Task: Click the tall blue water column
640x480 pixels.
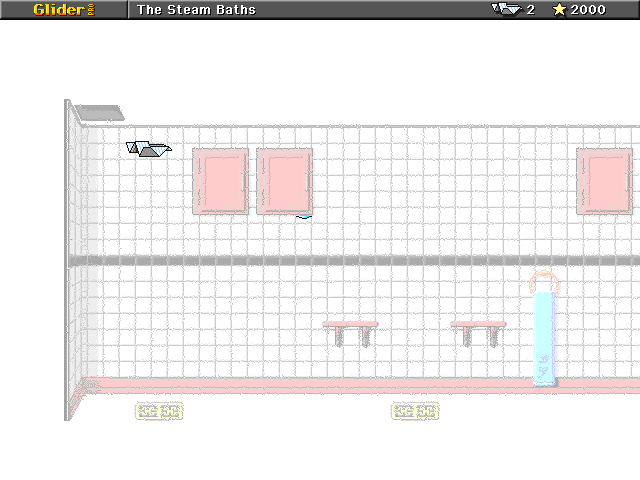Action: click(x=544, y=338)
